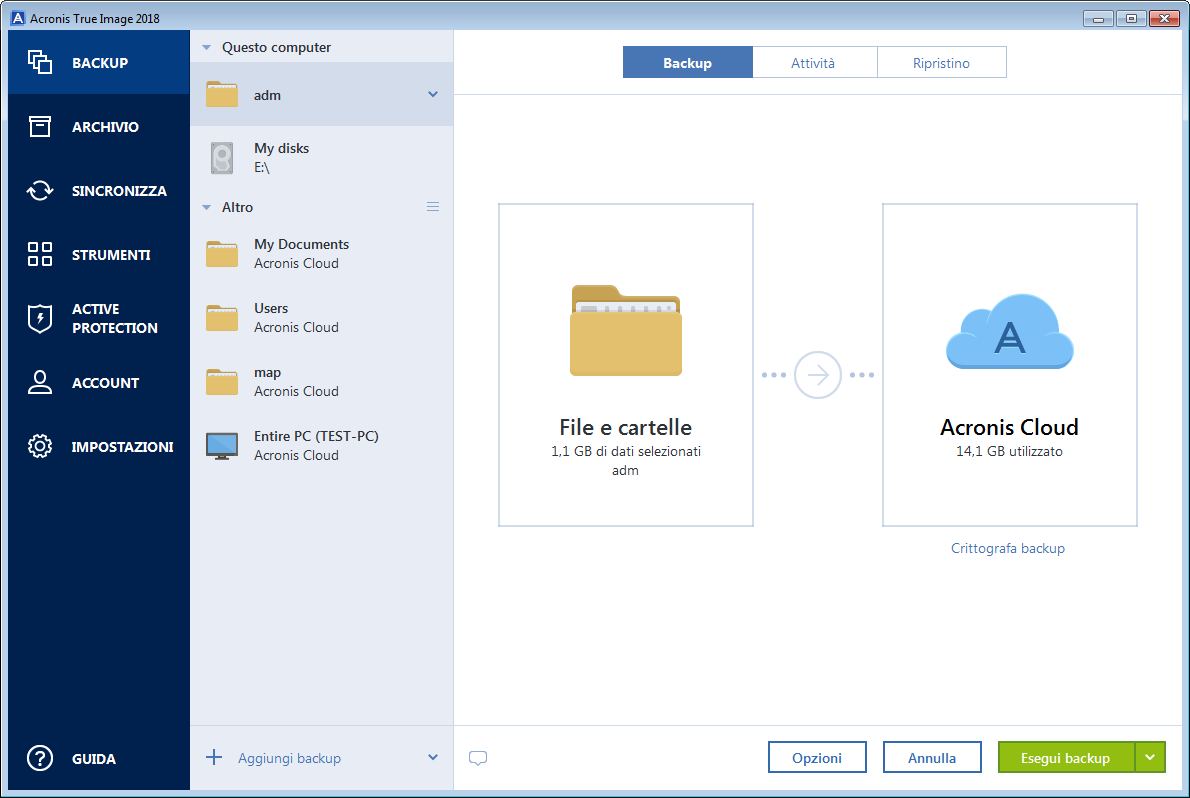Click the ACCOUNT label
Image resolution: width=1190 pixels, height=798 pixels.
click(105, 383)
